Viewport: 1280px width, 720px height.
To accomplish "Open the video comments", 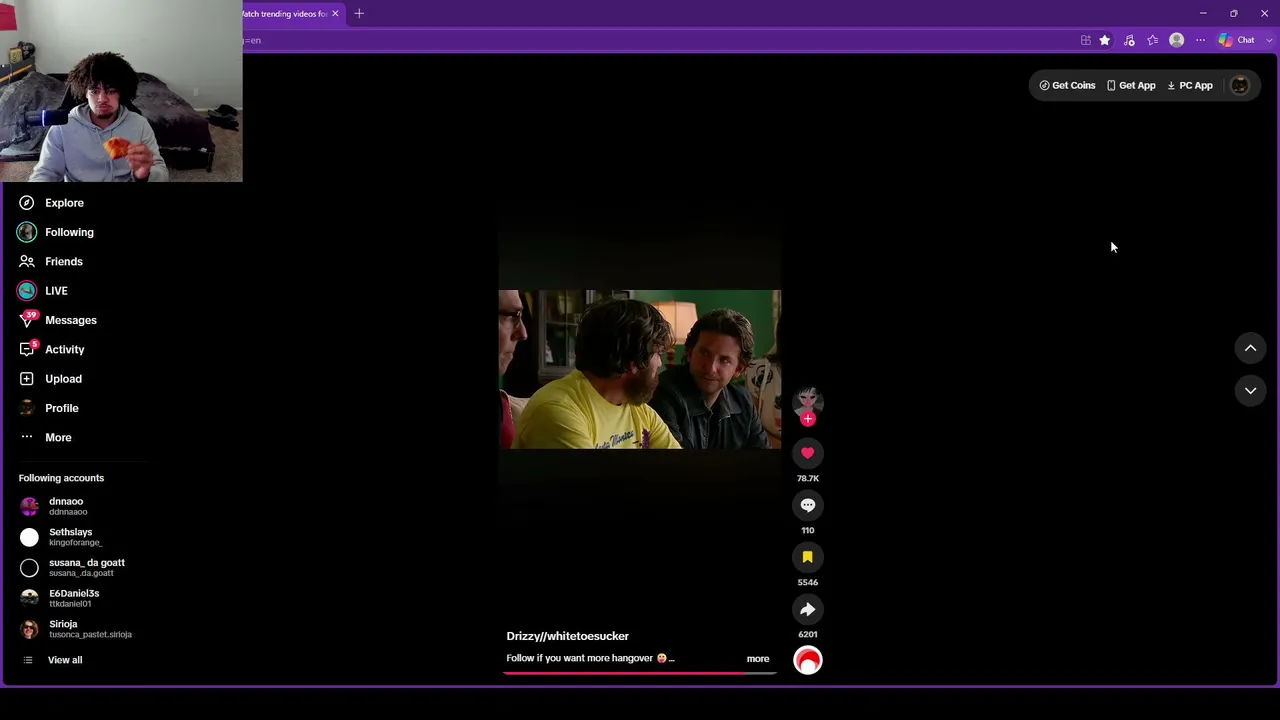I will pos(808,505).
